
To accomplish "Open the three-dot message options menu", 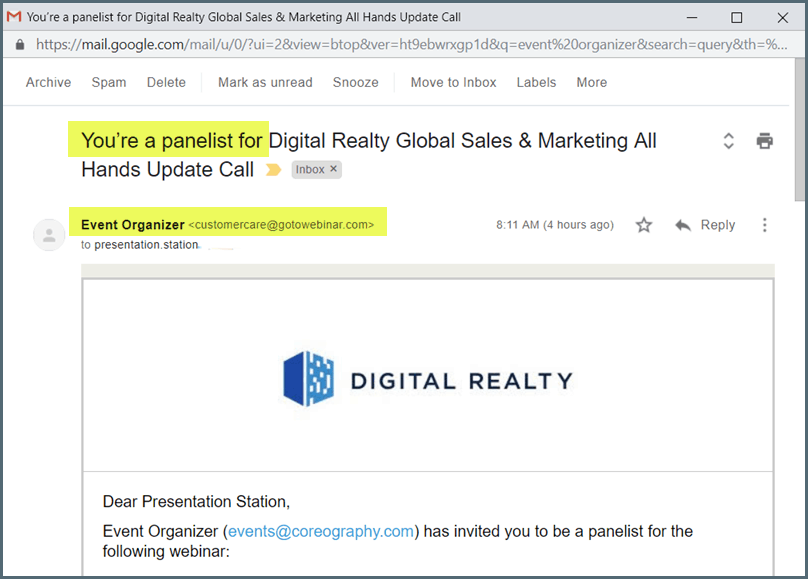I will tap(764, 225).
